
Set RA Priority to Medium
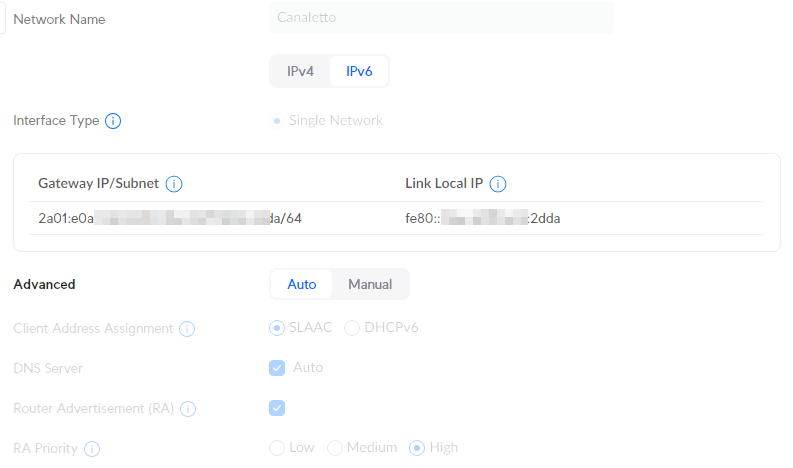[335, 448]
